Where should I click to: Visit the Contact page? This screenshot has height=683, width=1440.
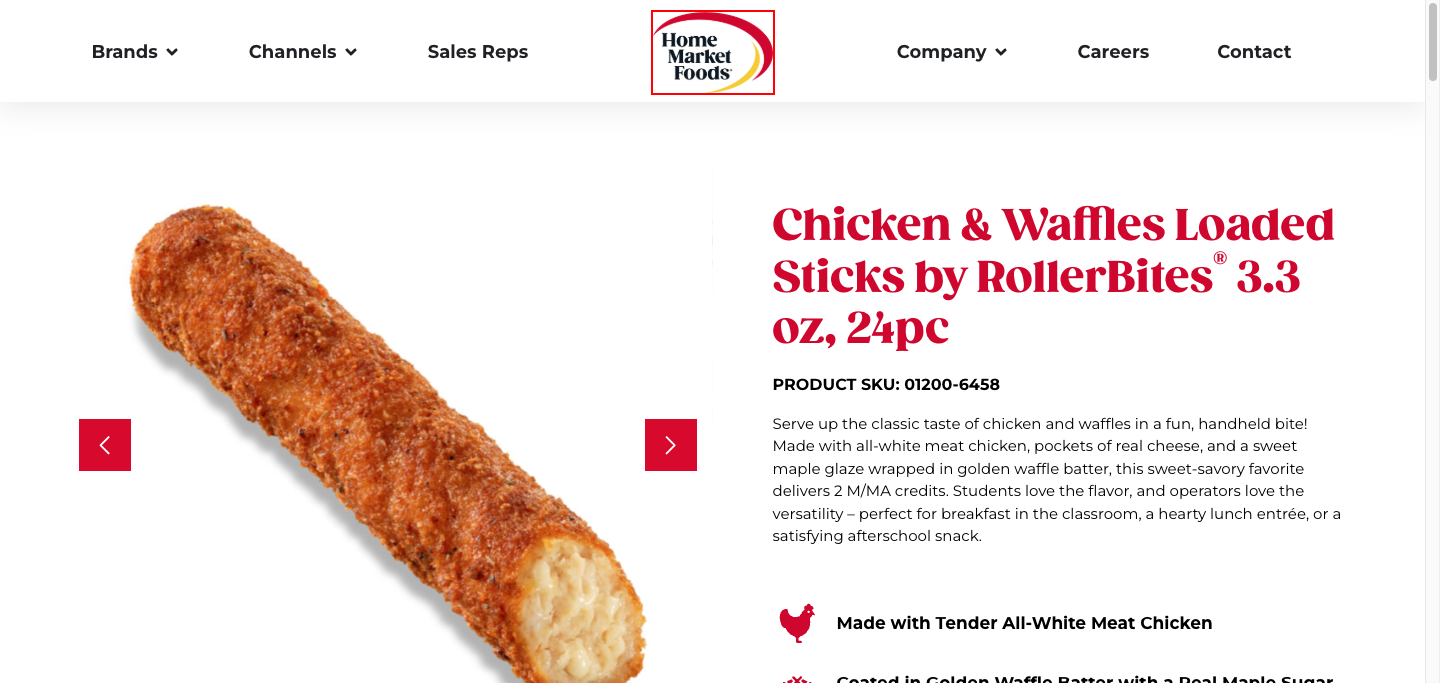tap(1254, 52)
